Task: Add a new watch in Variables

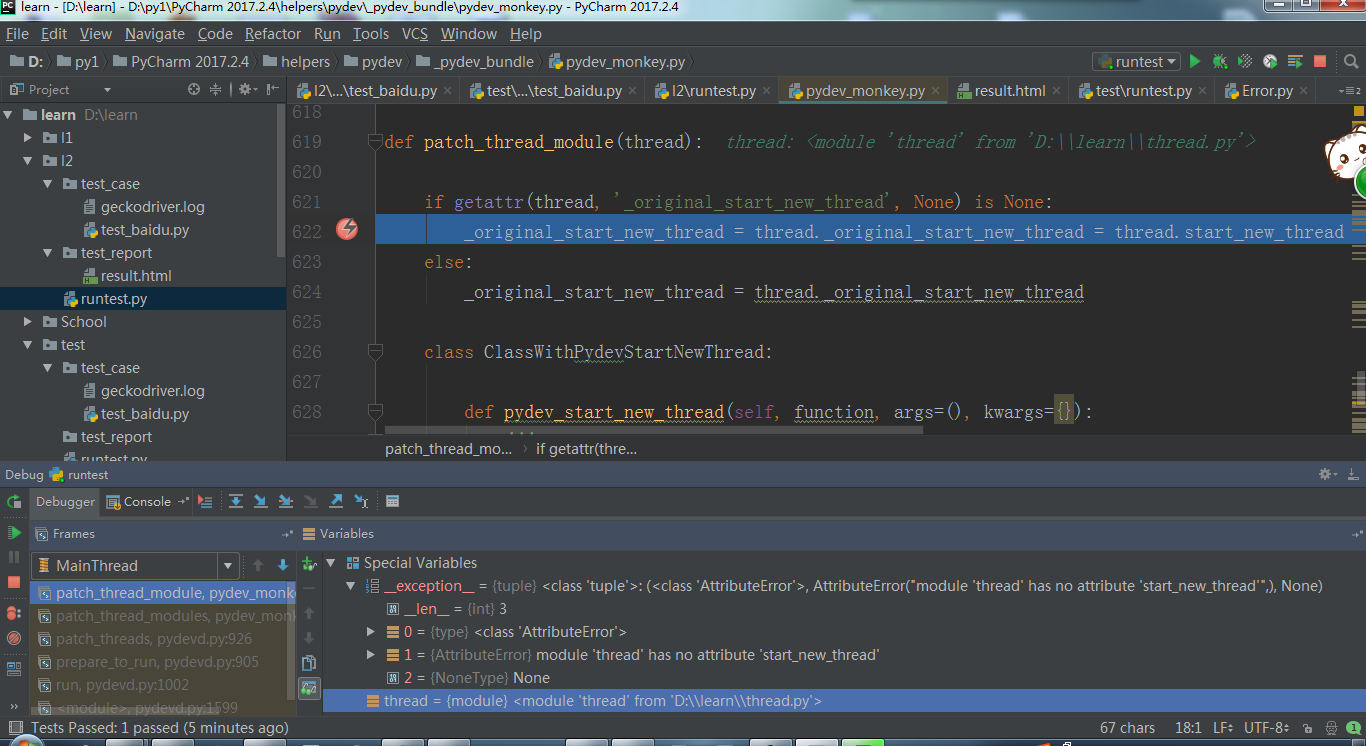Action: 309,564
